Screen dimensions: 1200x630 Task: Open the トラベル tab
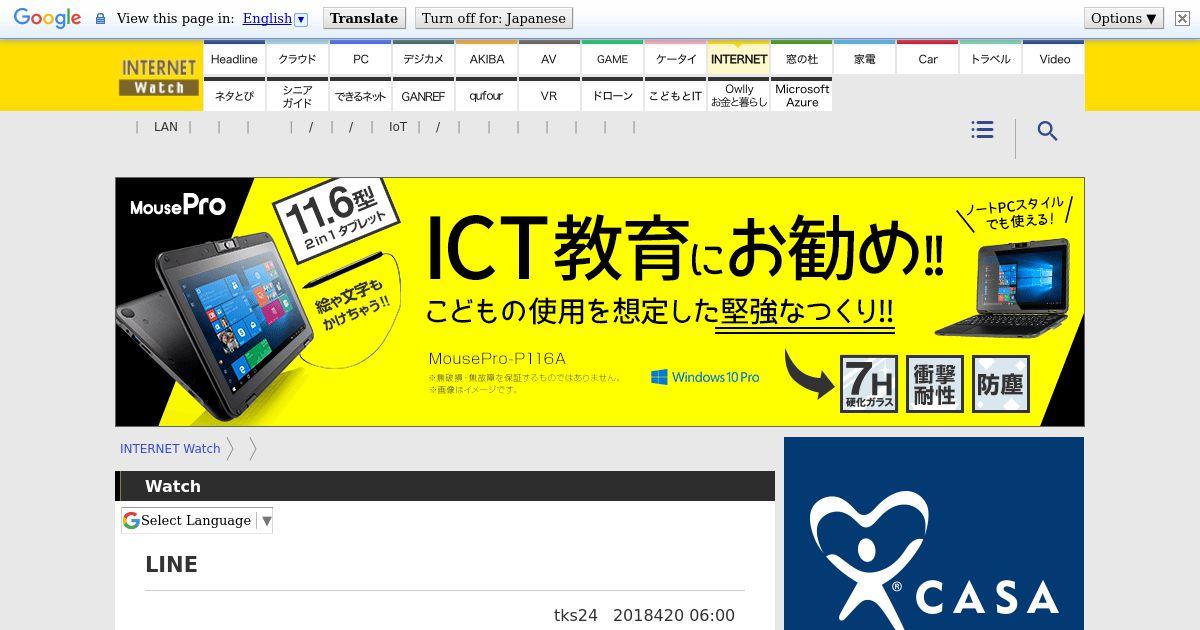tap(991, 59)
